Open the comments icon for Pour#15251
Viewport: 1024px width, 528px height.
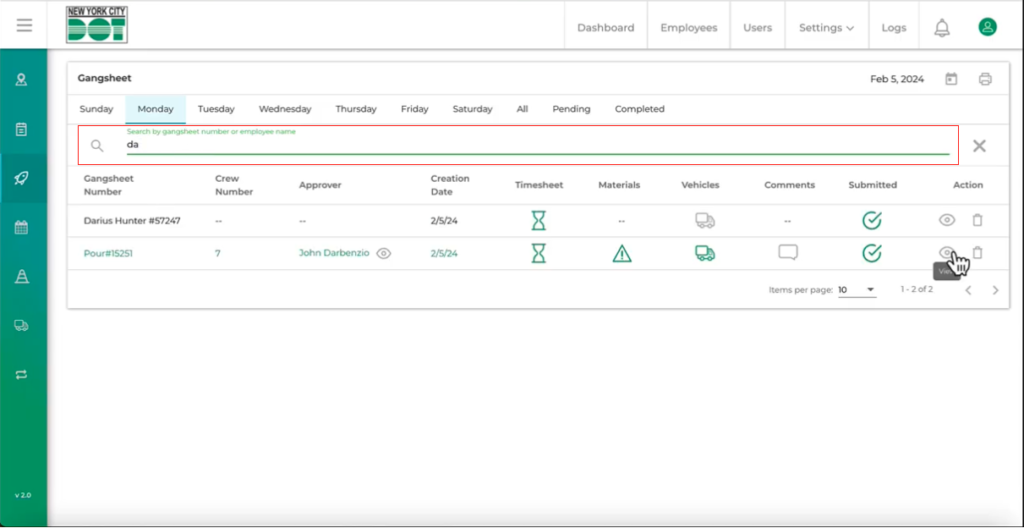pyautogui.click(x=788, y=253)
